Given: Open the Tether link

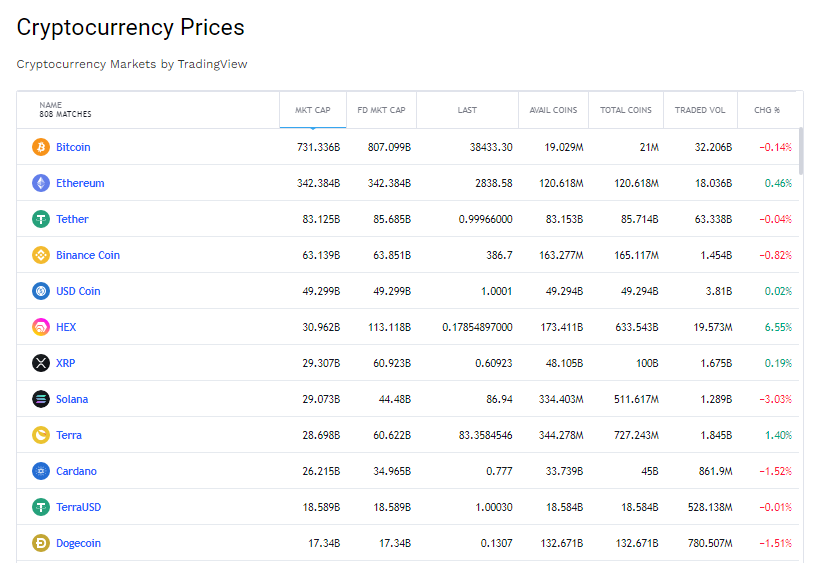Looking at the screenshot, I should pos(72,219).
